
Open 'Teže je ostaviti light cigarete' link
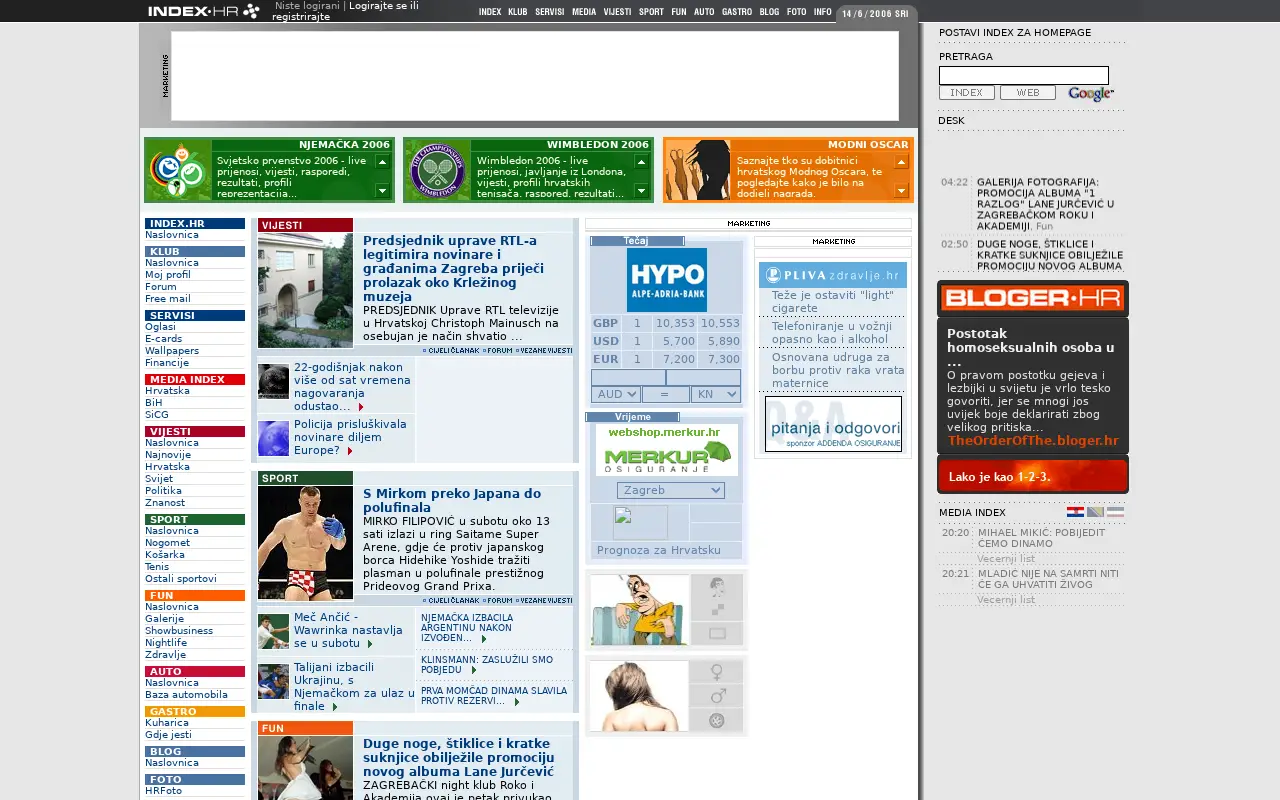coord(832,302)
